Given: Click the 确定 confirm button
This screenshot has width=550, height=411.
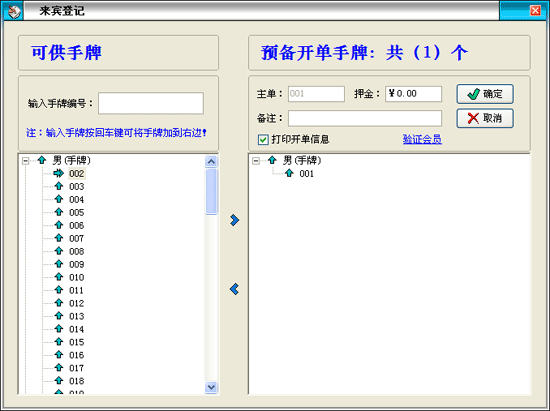Looking at the screenshot, I should coord(485,94).
